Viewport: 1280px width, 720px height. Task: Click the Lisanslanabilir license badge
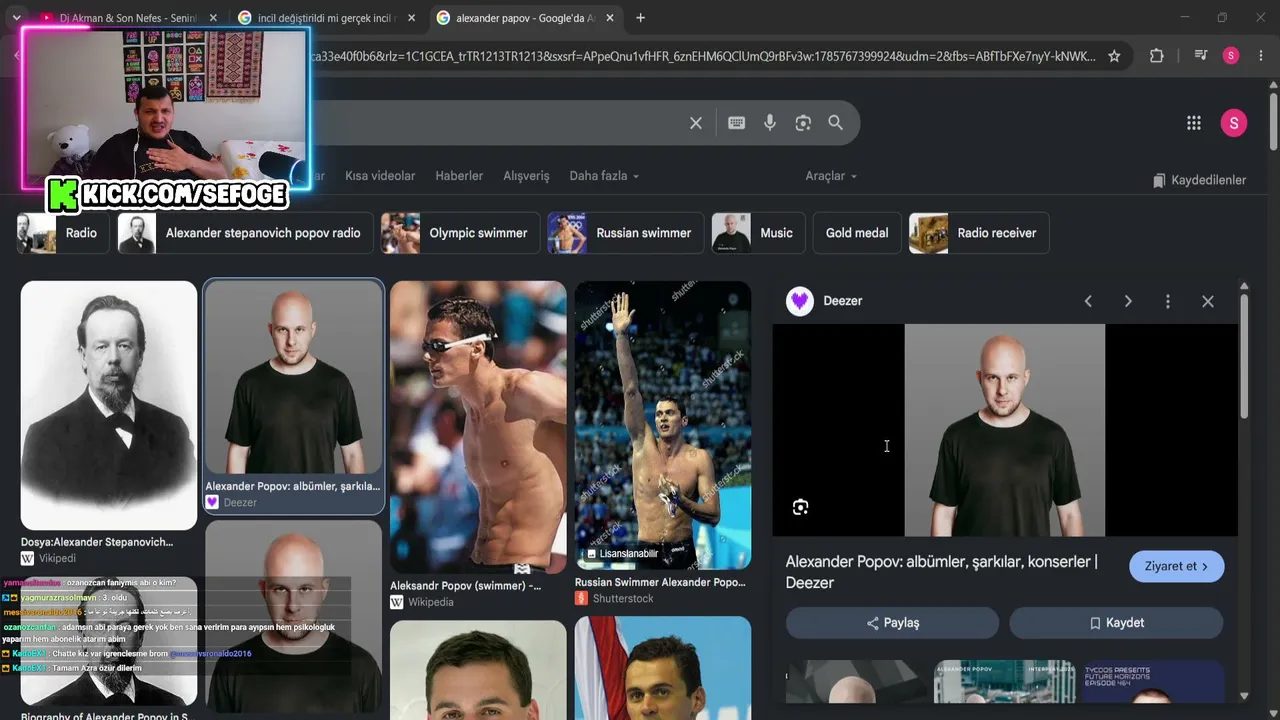tap(622, 553)
